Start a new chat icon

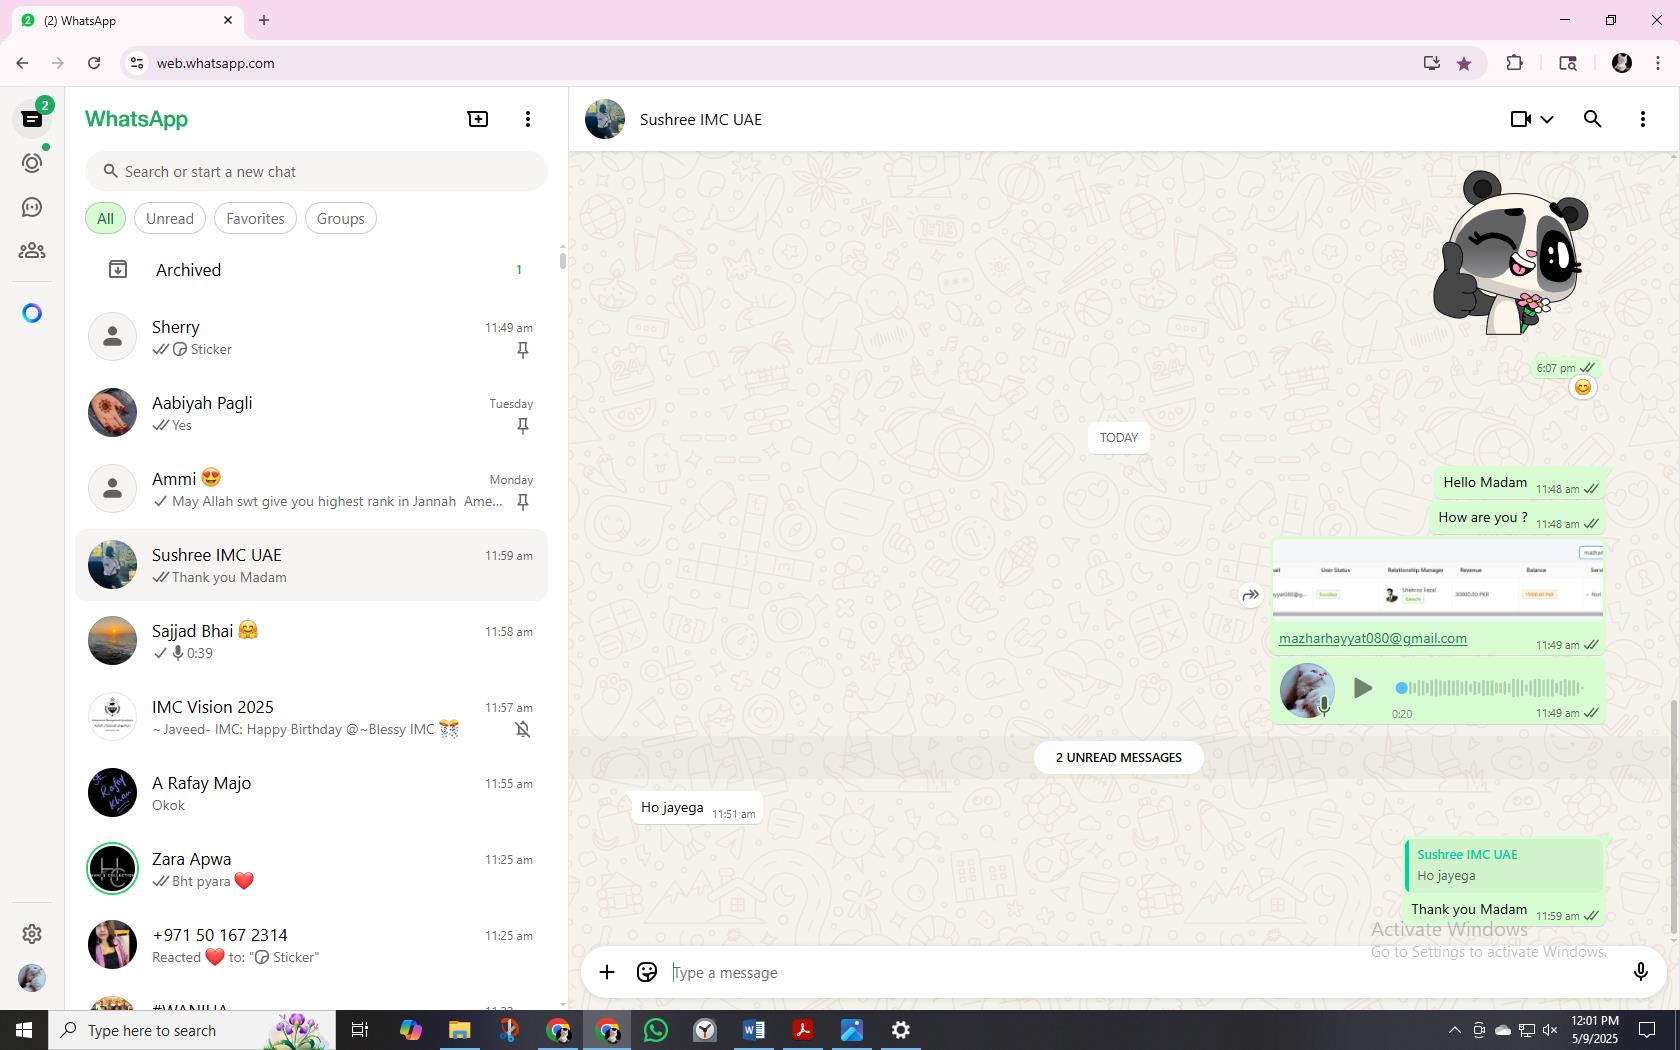click(478, 119)
